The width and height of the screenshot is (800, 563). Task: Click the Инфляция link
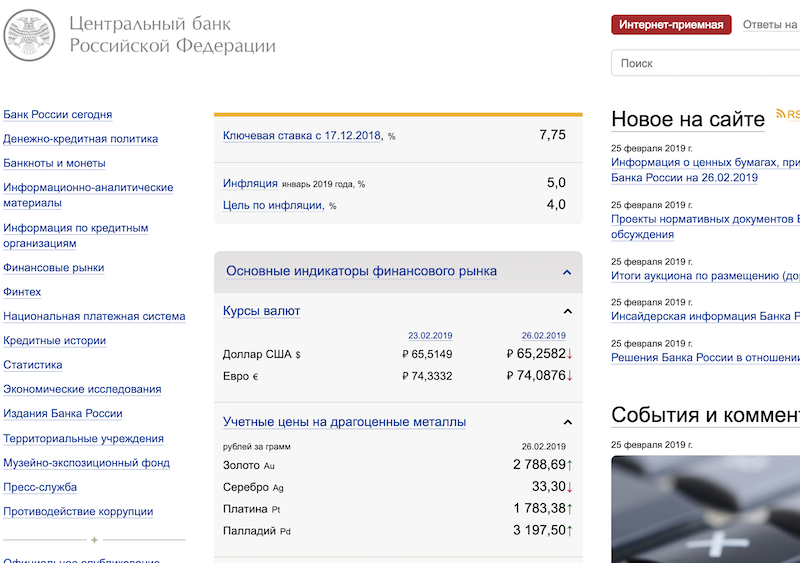coord(250,183)
